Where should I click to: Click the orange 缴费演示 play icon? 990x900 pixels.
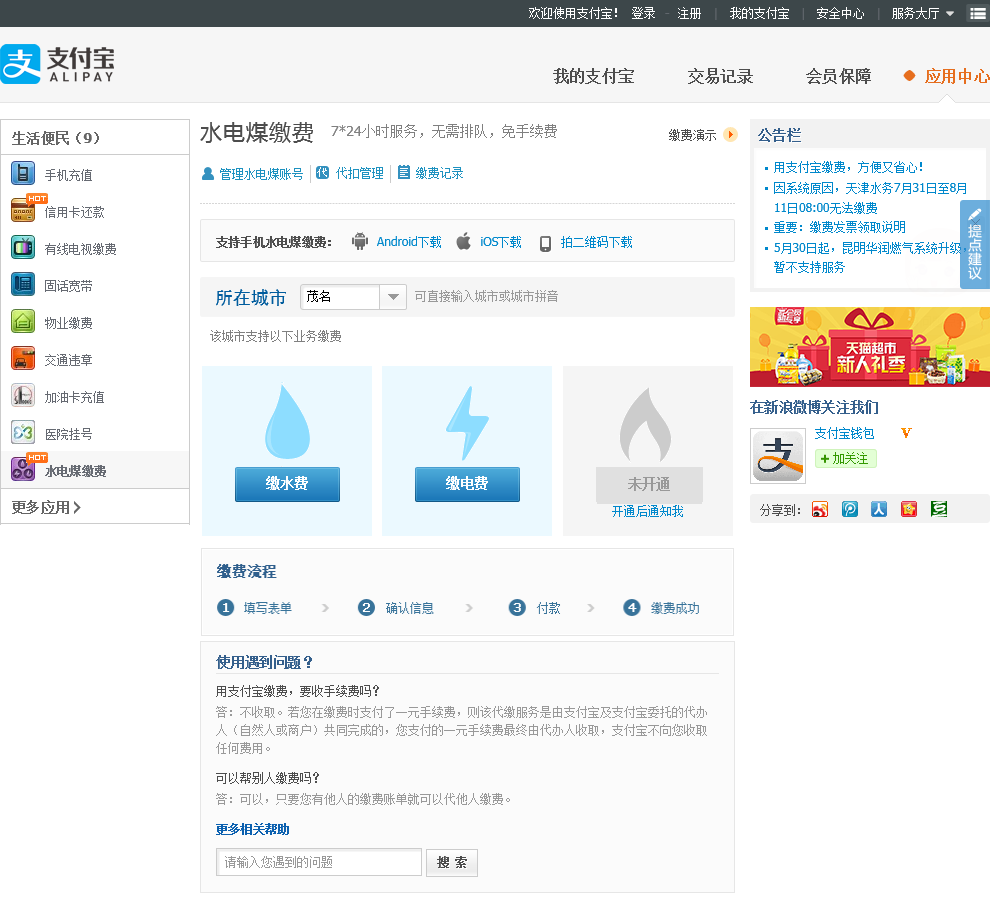(731, 135)
